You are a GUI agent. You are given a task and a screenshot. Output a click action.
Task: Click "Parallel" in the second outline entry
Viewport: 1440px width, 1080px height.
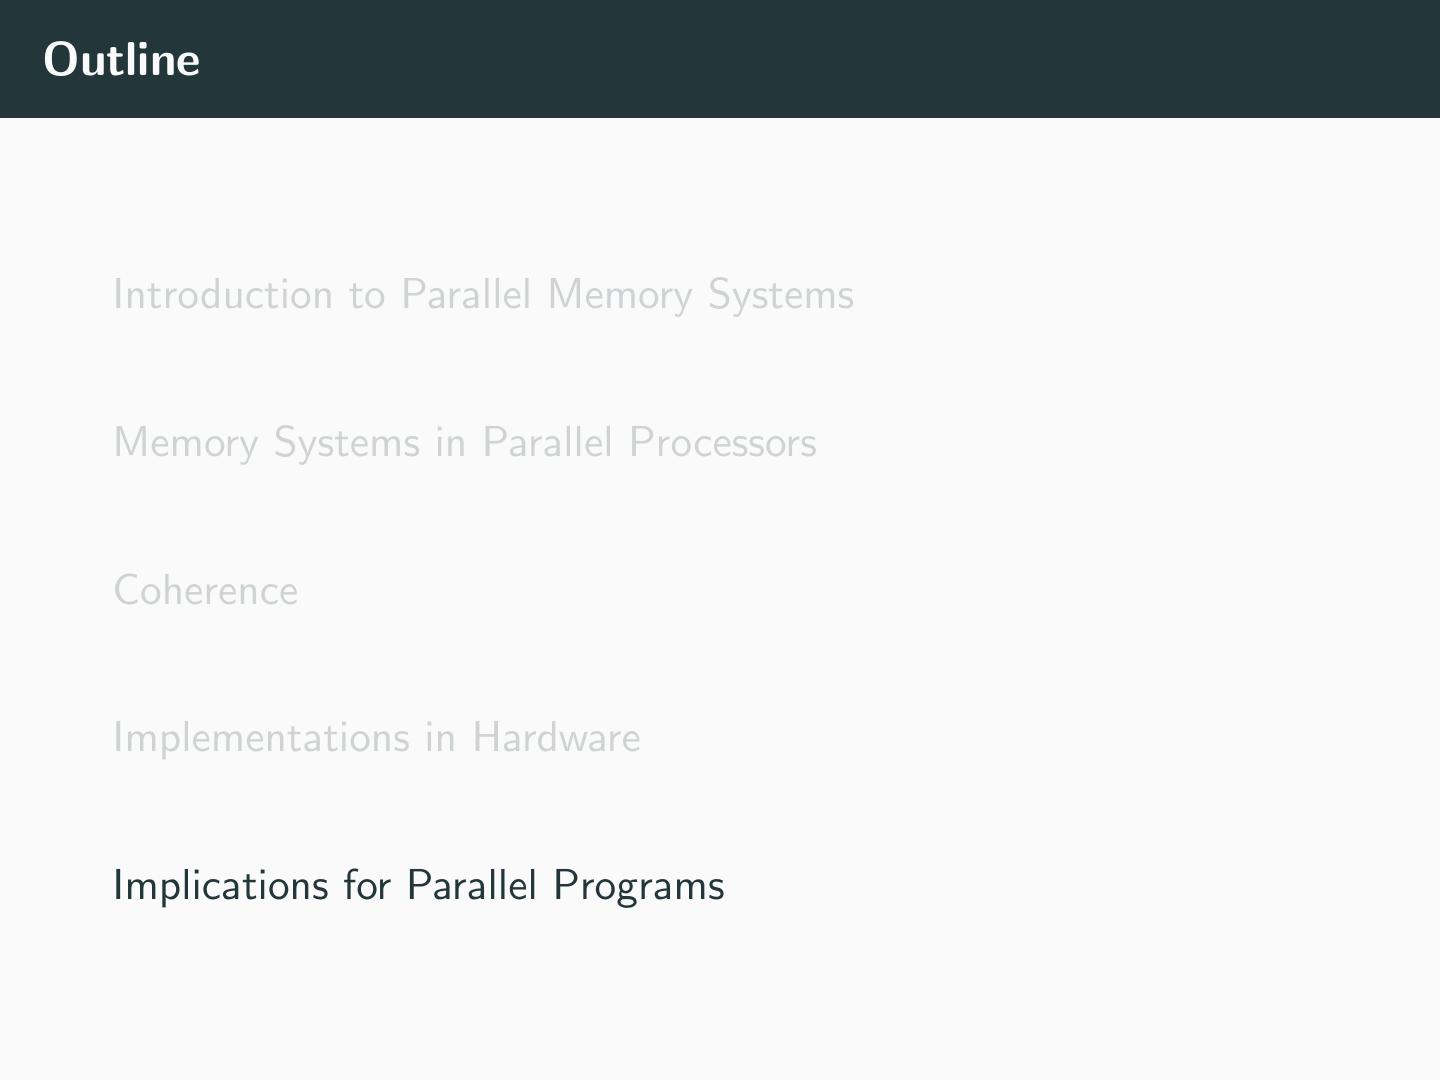point(547,443)
